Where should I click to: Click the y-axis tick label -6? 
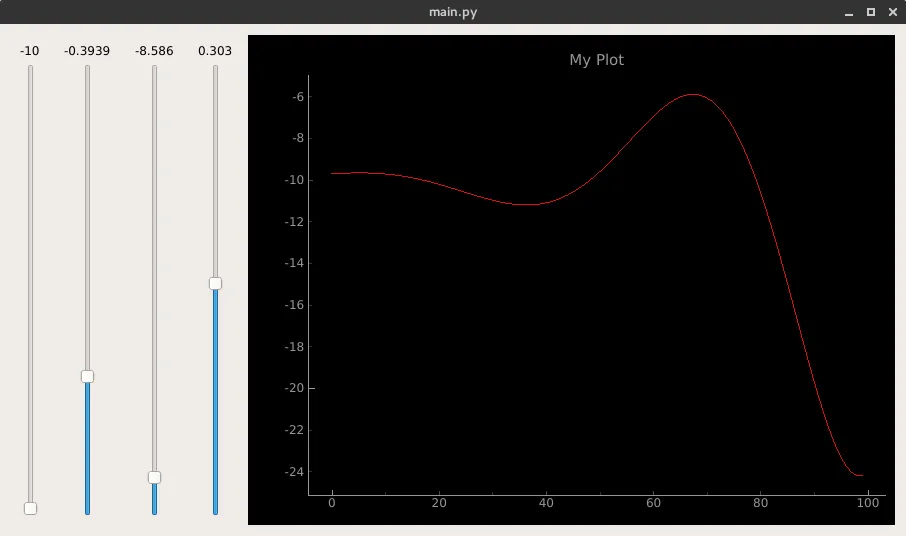point(298,96)
